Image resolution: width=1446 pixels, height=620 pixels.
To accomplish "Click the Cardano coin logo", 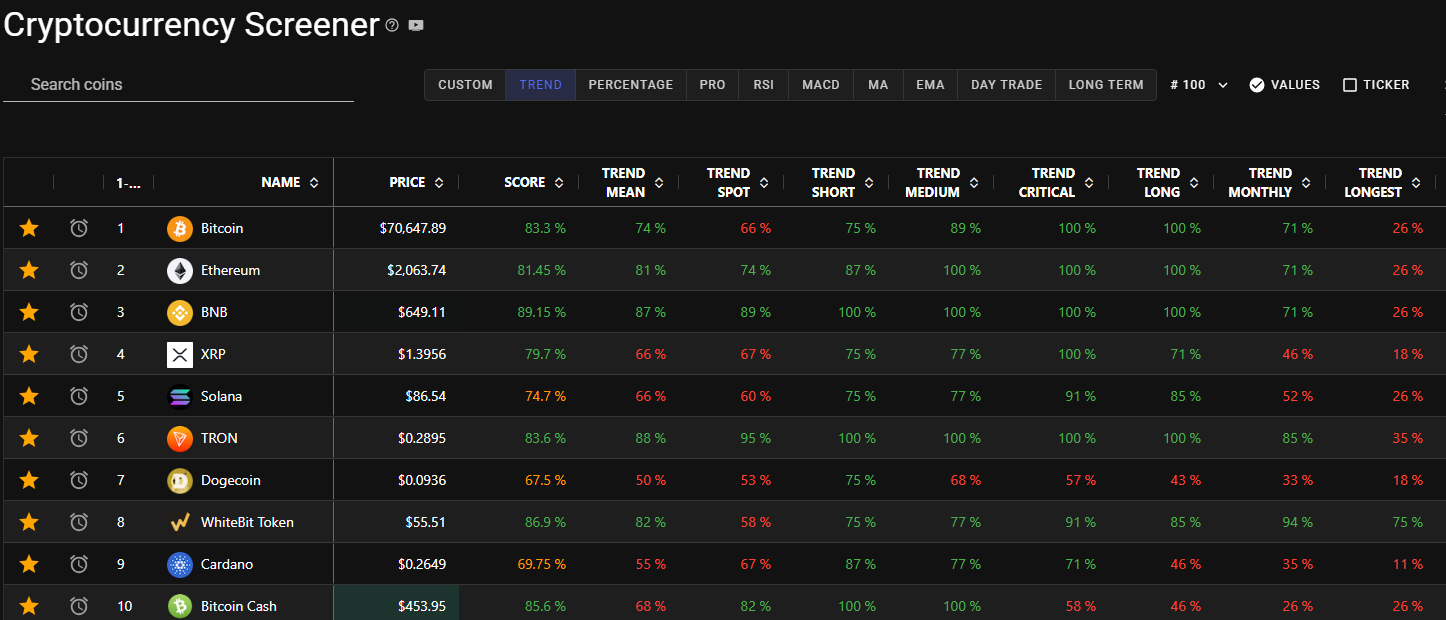I will [x=179, y=564].
